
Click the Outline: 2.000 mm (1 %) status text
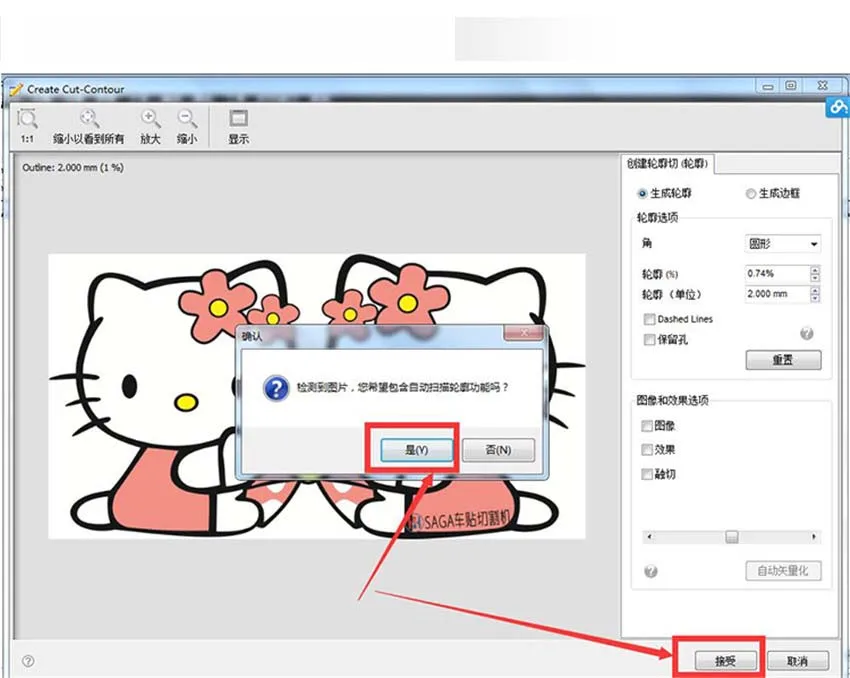pos(73,168)
